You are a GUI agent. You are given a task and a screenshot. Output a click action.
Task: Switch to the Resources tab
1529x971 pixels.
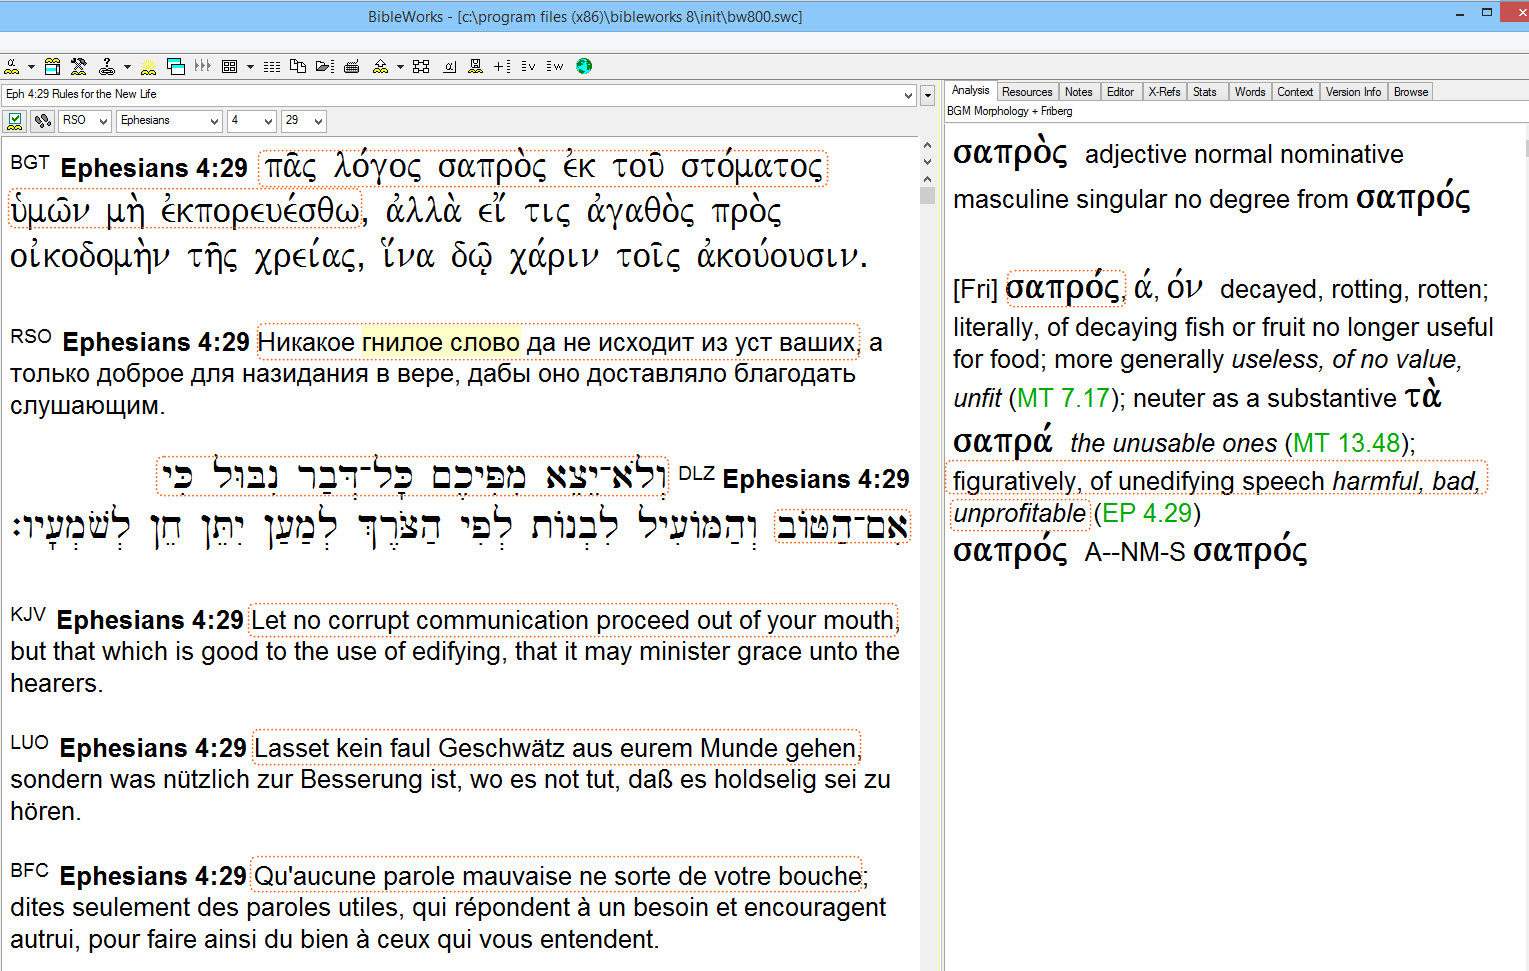(x=1027, y=92)
